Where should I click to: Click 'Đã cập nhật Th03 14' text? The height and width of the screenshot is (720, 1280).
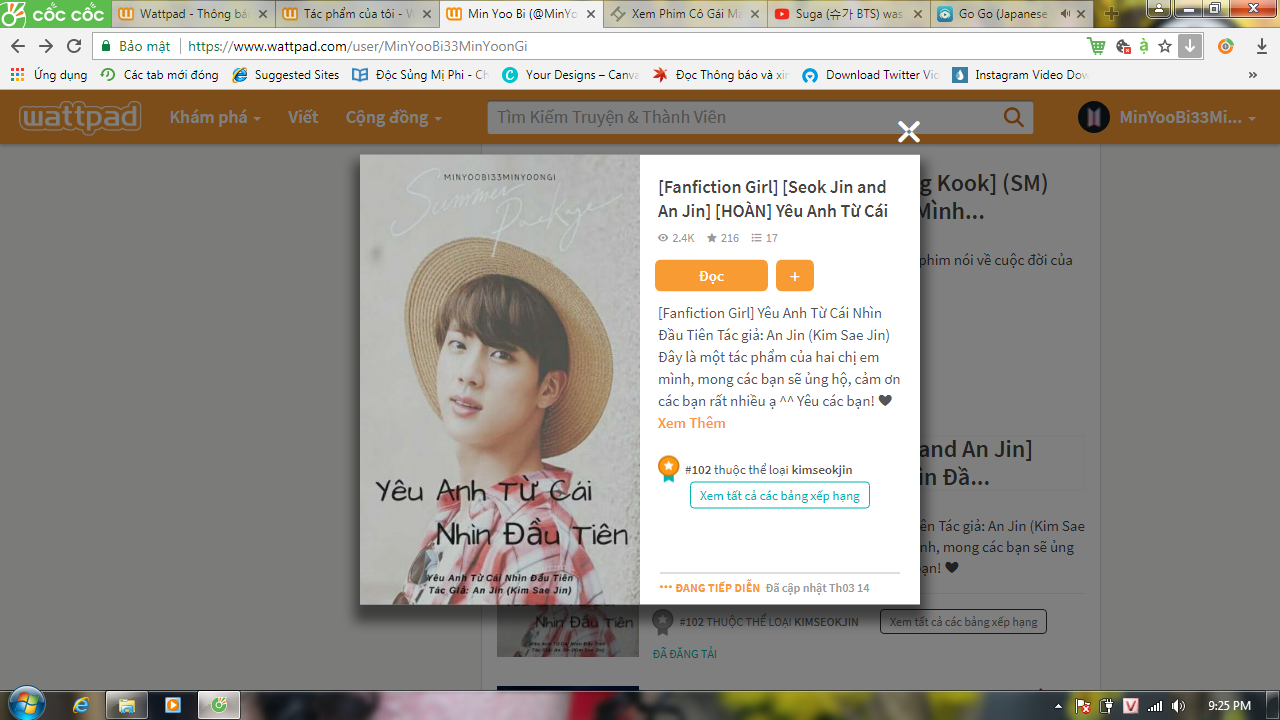[x=817, y=588]
